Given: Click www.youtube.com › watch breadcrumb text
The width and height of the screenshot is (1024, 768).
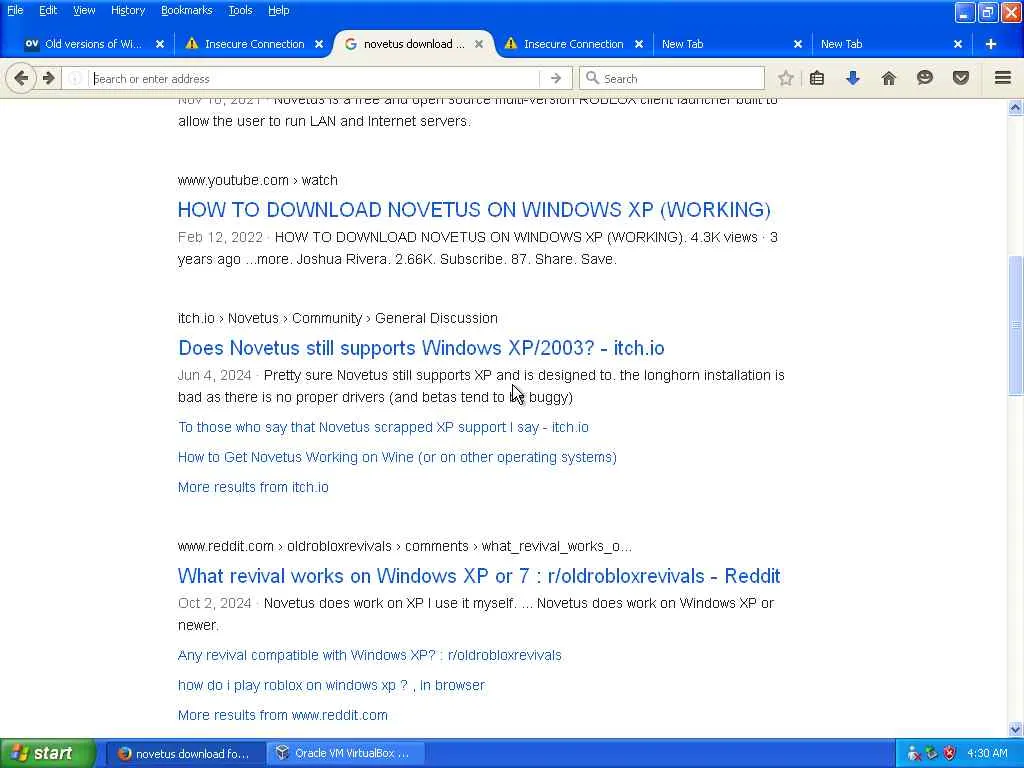Looking at the screenshot, I should click(x=257, y=180).
